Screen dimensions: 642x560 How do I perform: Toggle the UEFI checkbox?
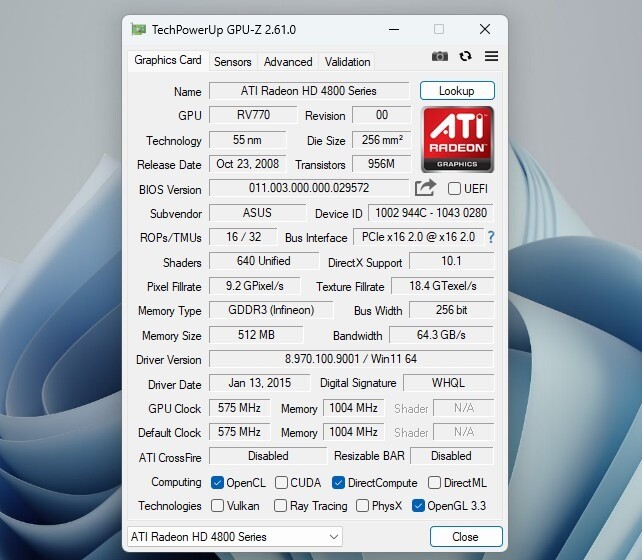tap(454, 189)
